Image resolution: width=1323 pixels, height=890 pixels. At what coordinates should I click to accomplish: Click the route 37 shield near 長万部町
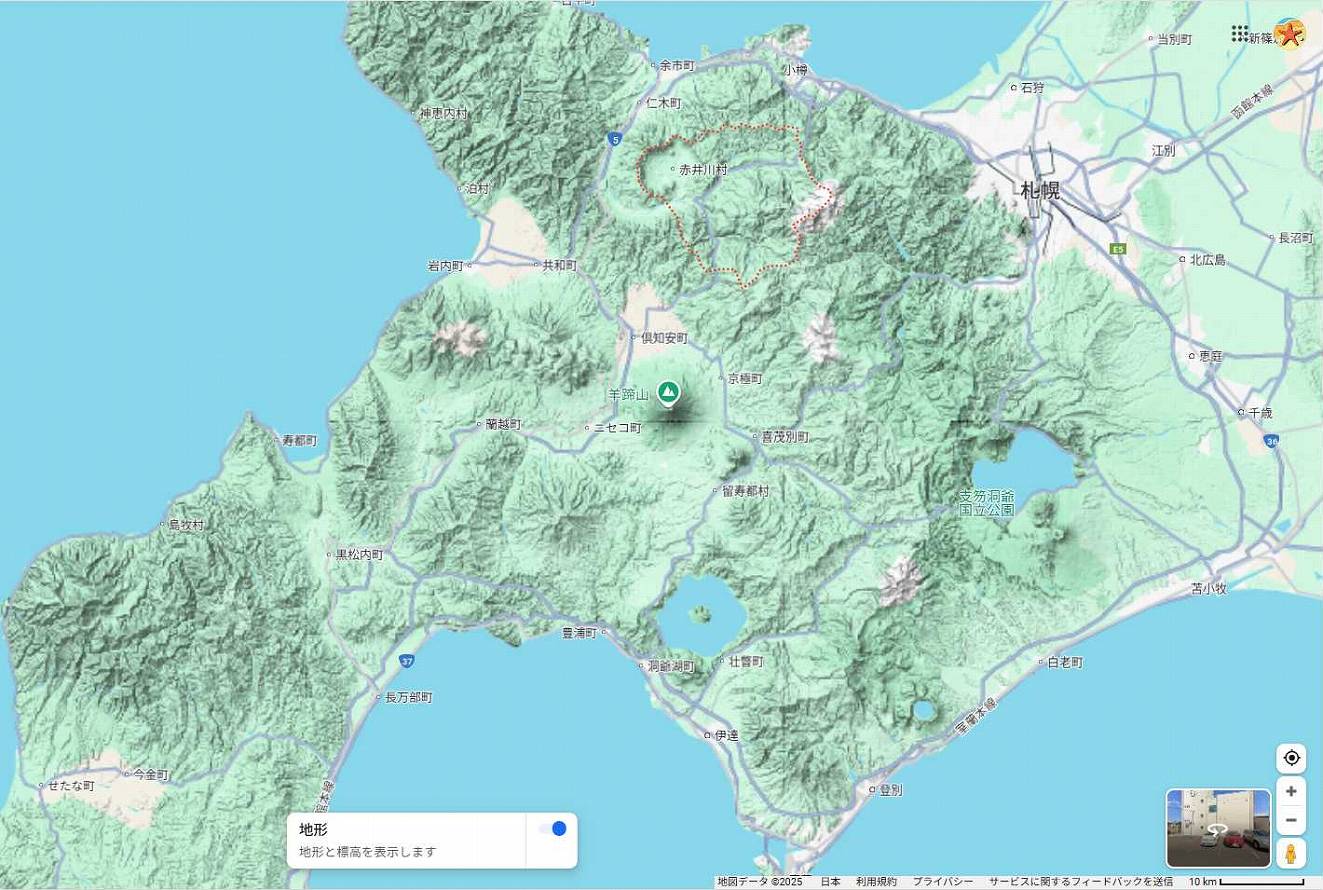click(406, 661)
